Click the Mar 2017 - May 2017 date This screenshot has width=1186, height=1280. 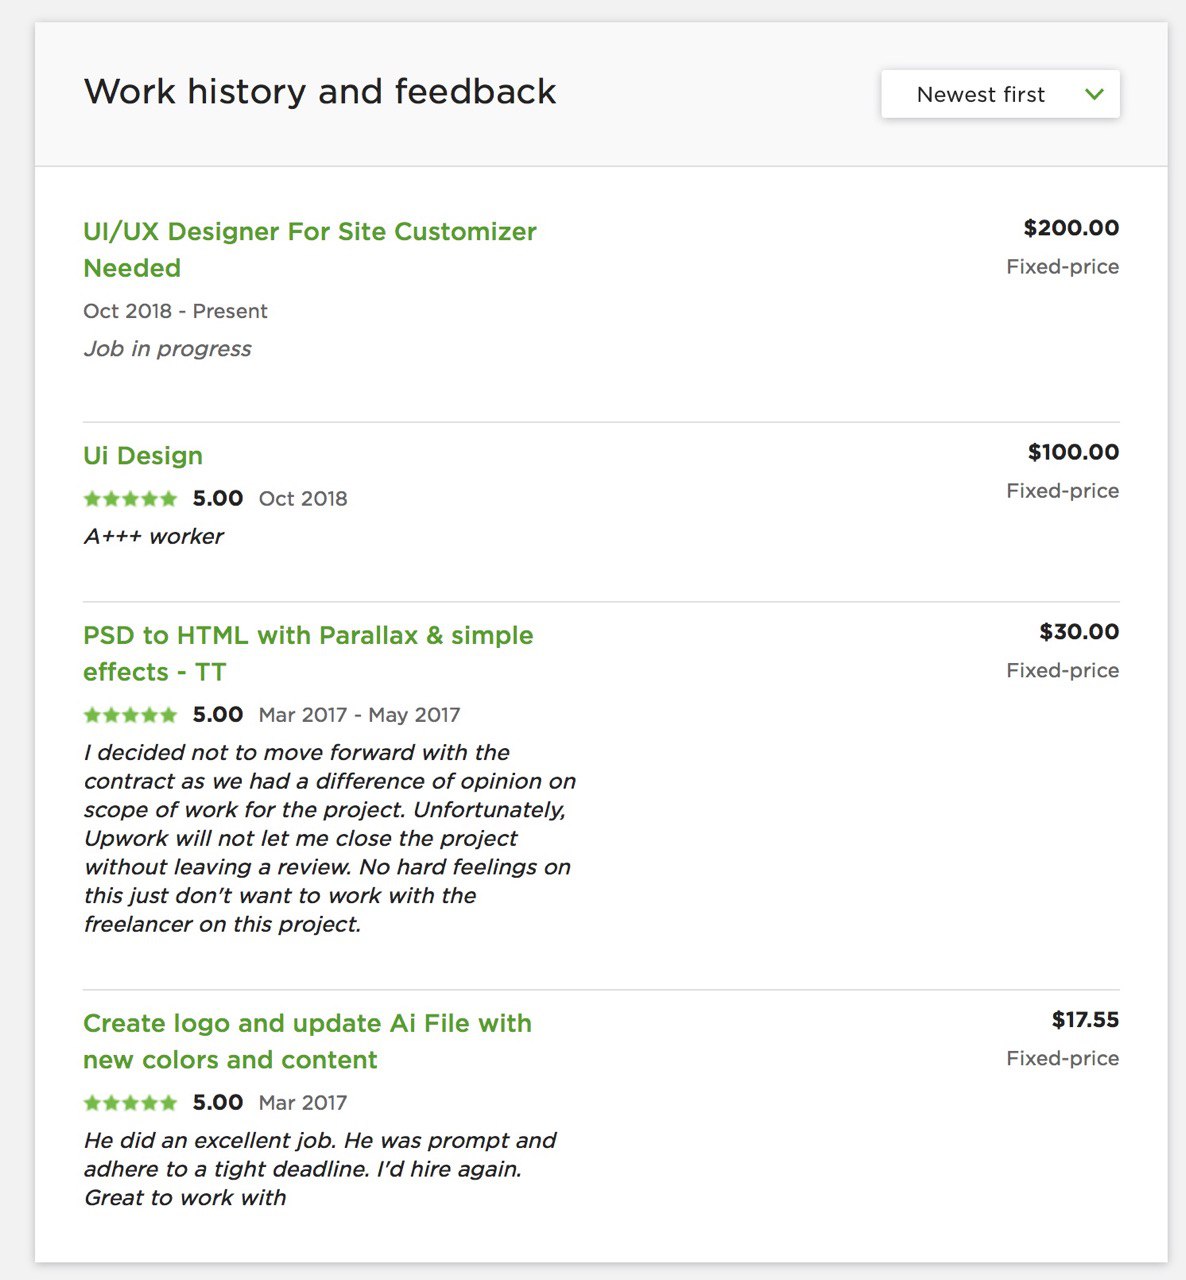coord(359,715)
